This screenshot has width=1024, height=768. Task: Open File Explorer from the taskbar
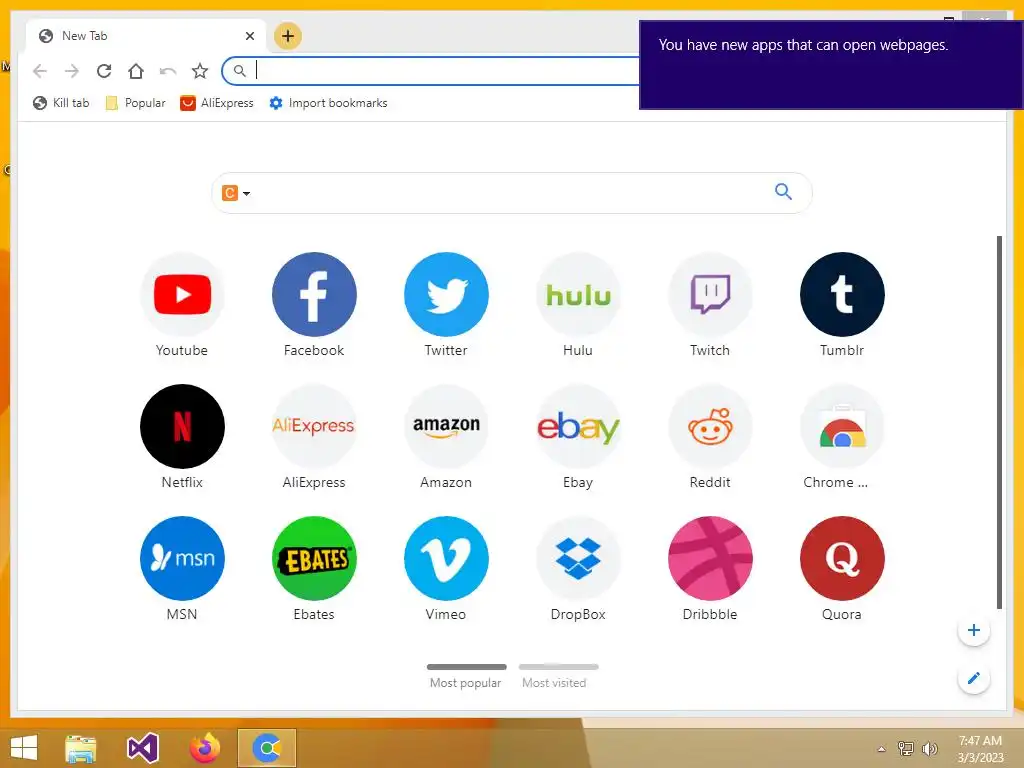(81, 748)
